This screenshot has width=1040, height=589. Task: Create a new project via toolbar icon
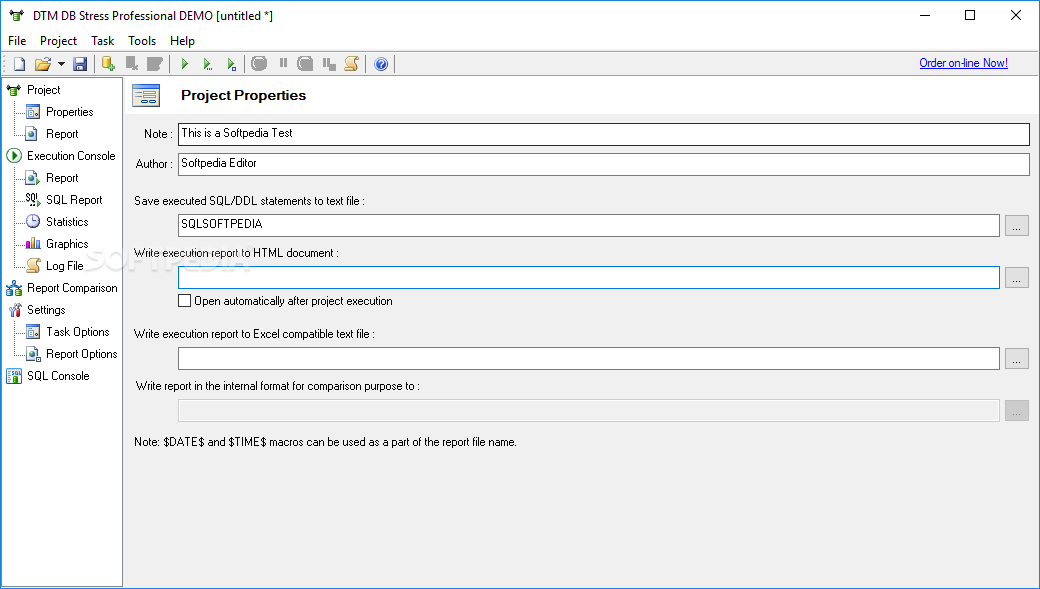19,64
